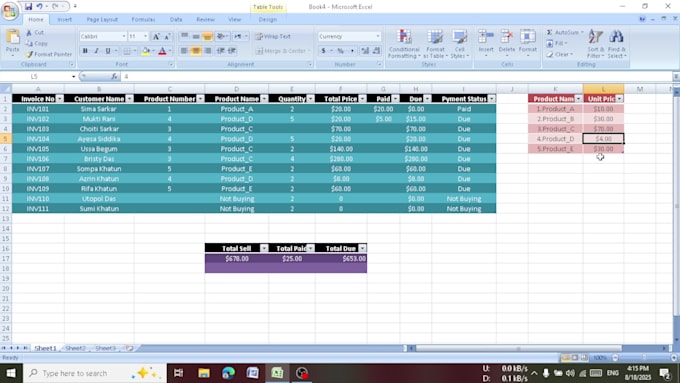Switch to Sheet3 worksheet
The image size is (680, 383).
105,348
